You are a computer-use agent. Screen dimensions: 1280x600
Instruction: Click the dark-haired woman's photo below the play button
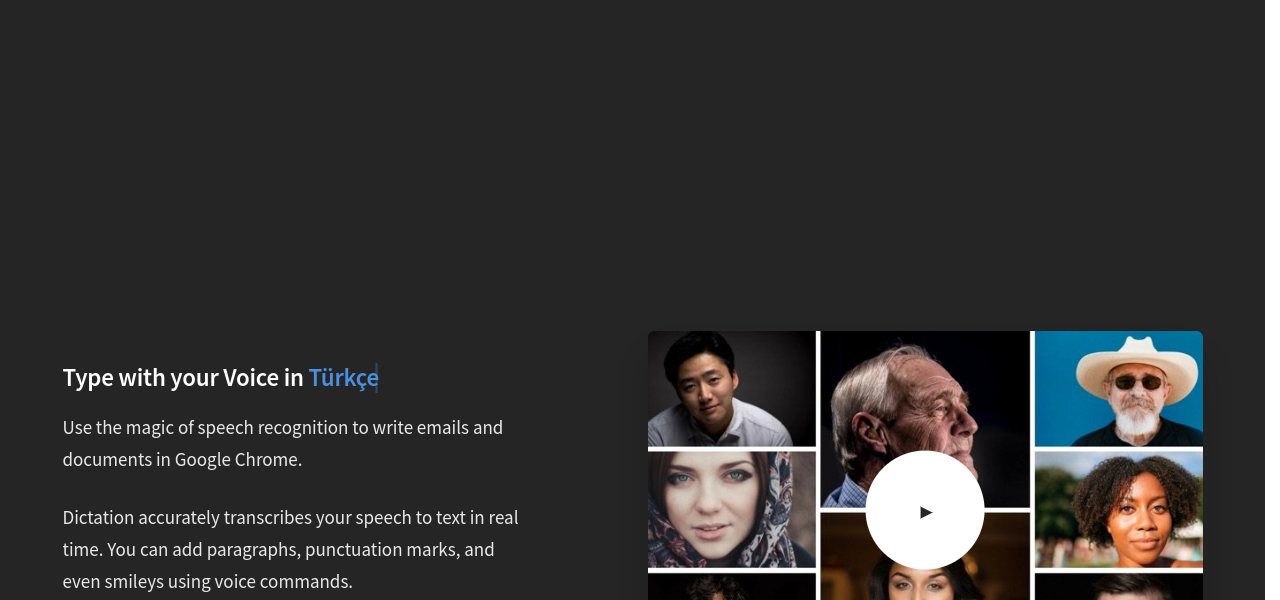924,583
